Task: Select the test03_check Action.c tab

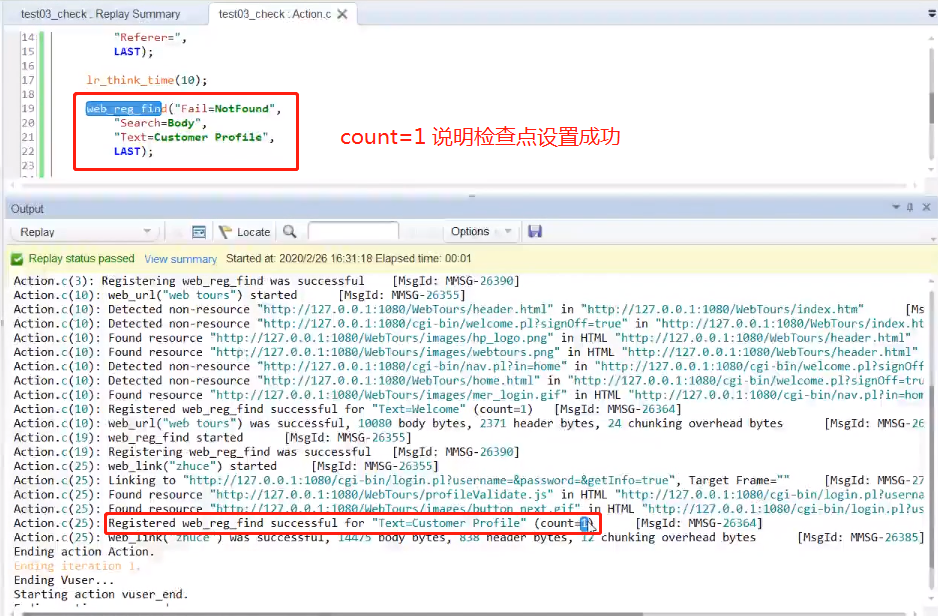Action: tap(274, 14)
